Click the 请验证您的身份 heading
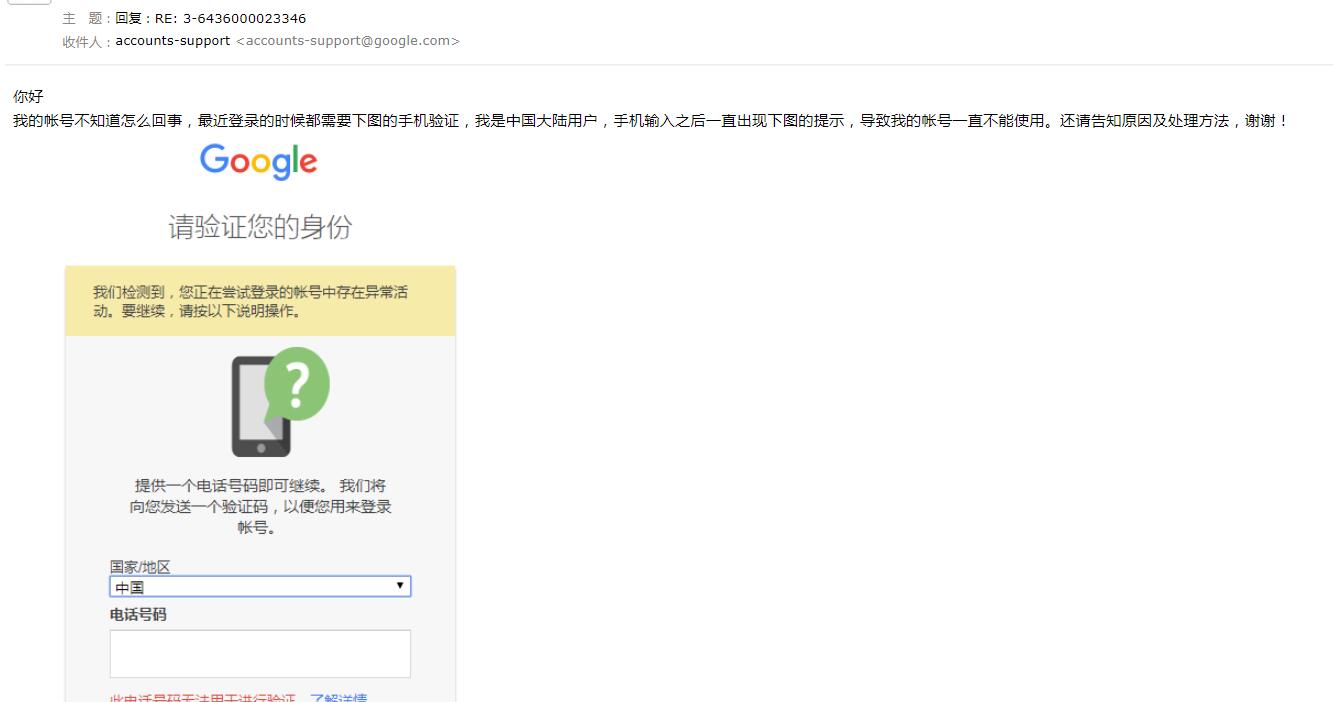Screen dimensions: 1333x702 260,228
